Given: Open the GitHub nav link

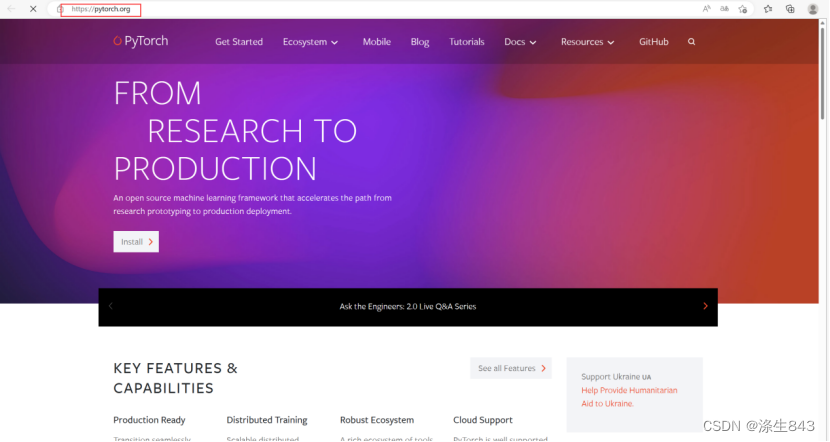Looking at the screenshot, I should pos(653,42).
